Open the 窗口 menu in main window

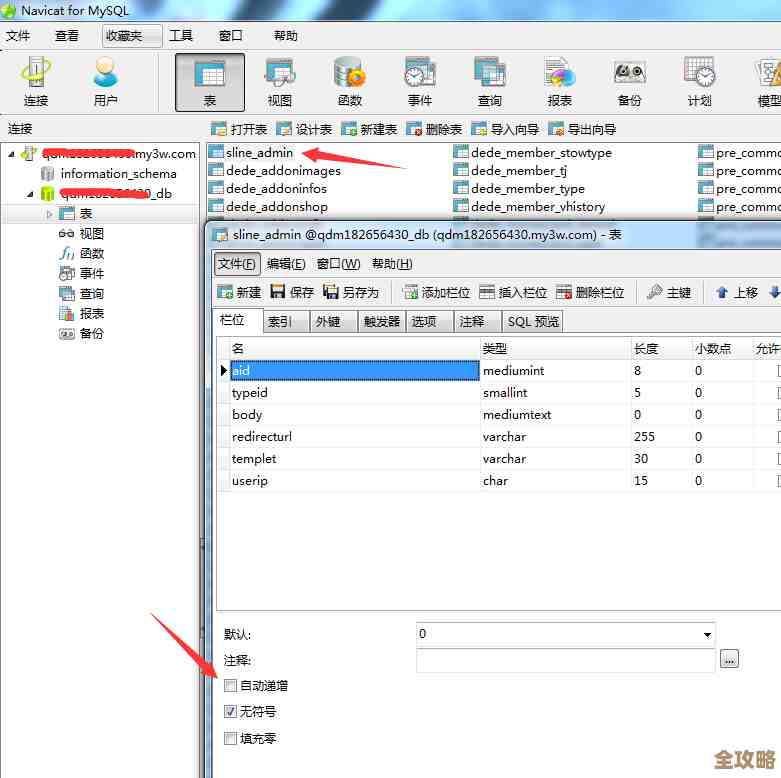[x=231, y=36]
